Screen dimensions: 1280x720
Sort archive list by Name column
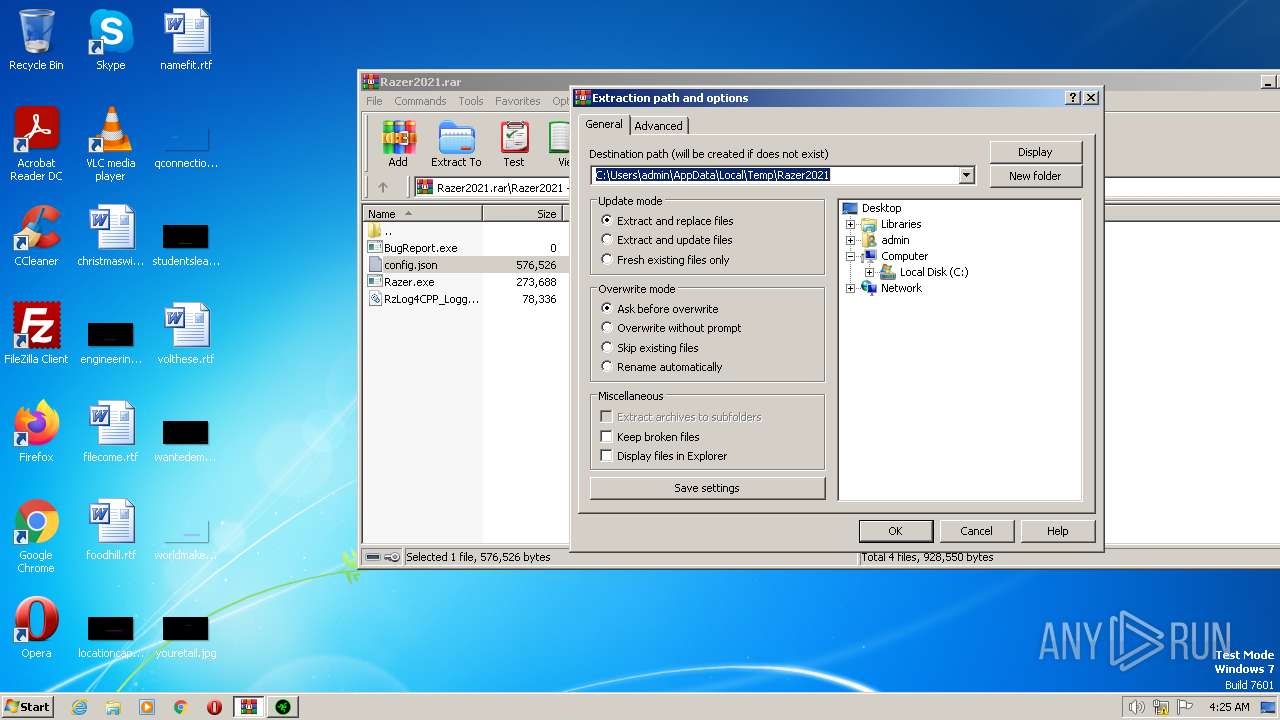(x=422, y=214)
